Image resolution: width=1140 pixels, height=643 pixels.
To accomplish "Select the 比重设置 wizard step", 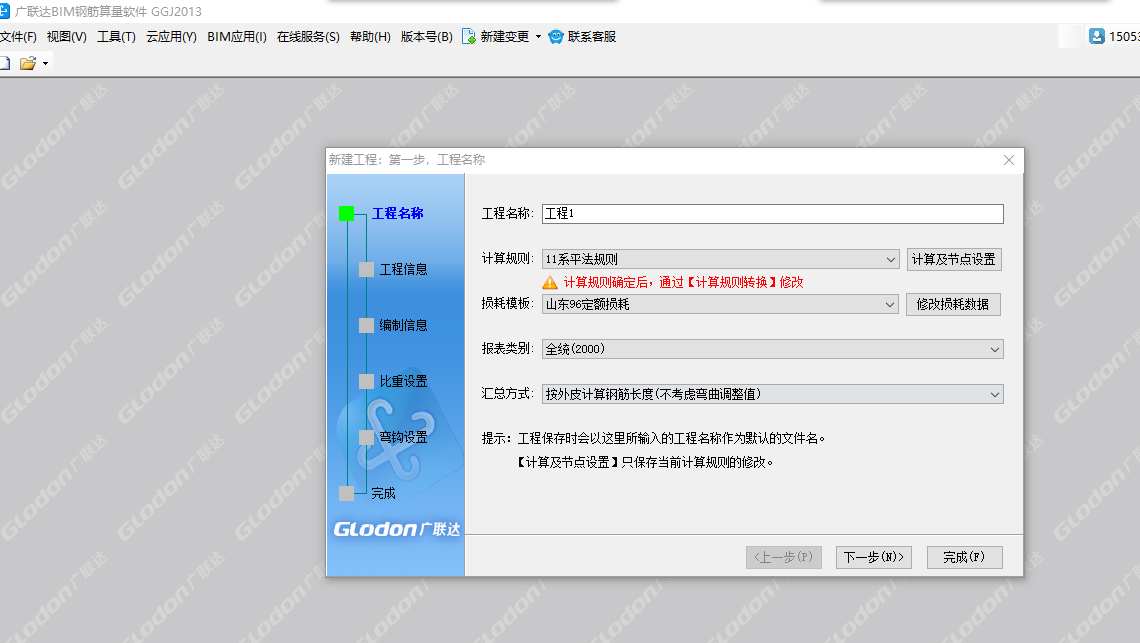I will [404, 381].
